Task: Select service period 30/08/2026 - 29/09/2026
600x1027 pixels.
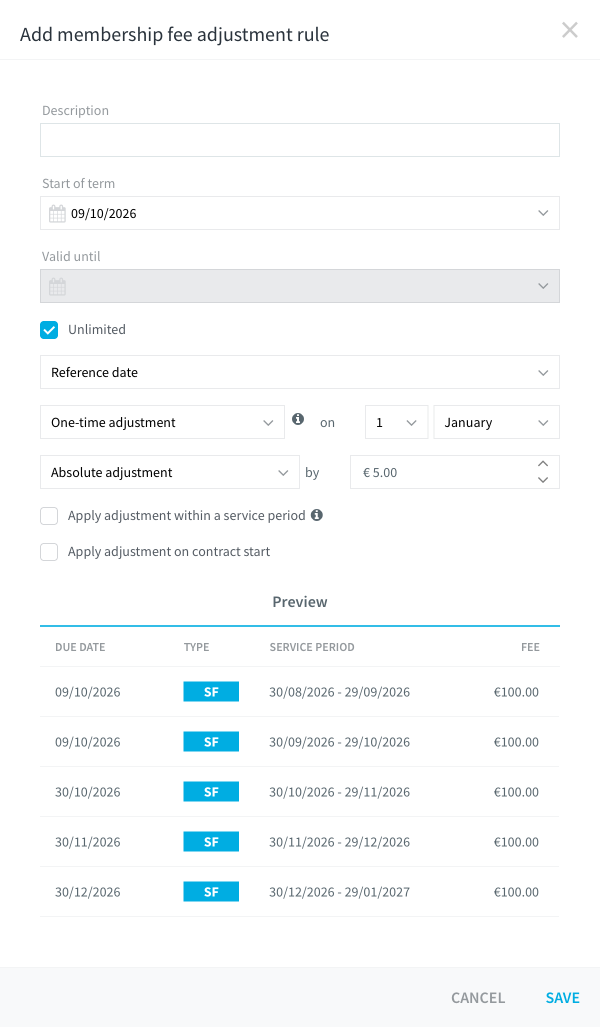Action: pyautogui.click(x=339, y=692)
